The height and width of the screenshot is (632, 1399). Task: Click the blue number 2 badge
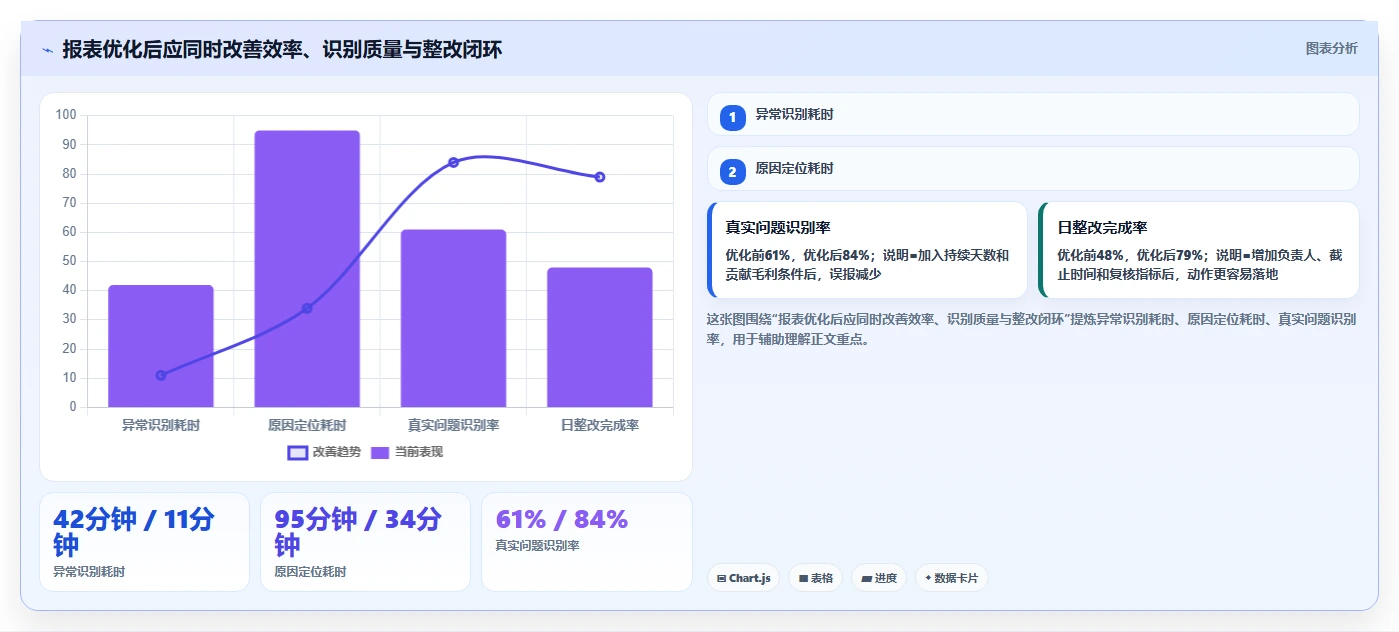732,172
